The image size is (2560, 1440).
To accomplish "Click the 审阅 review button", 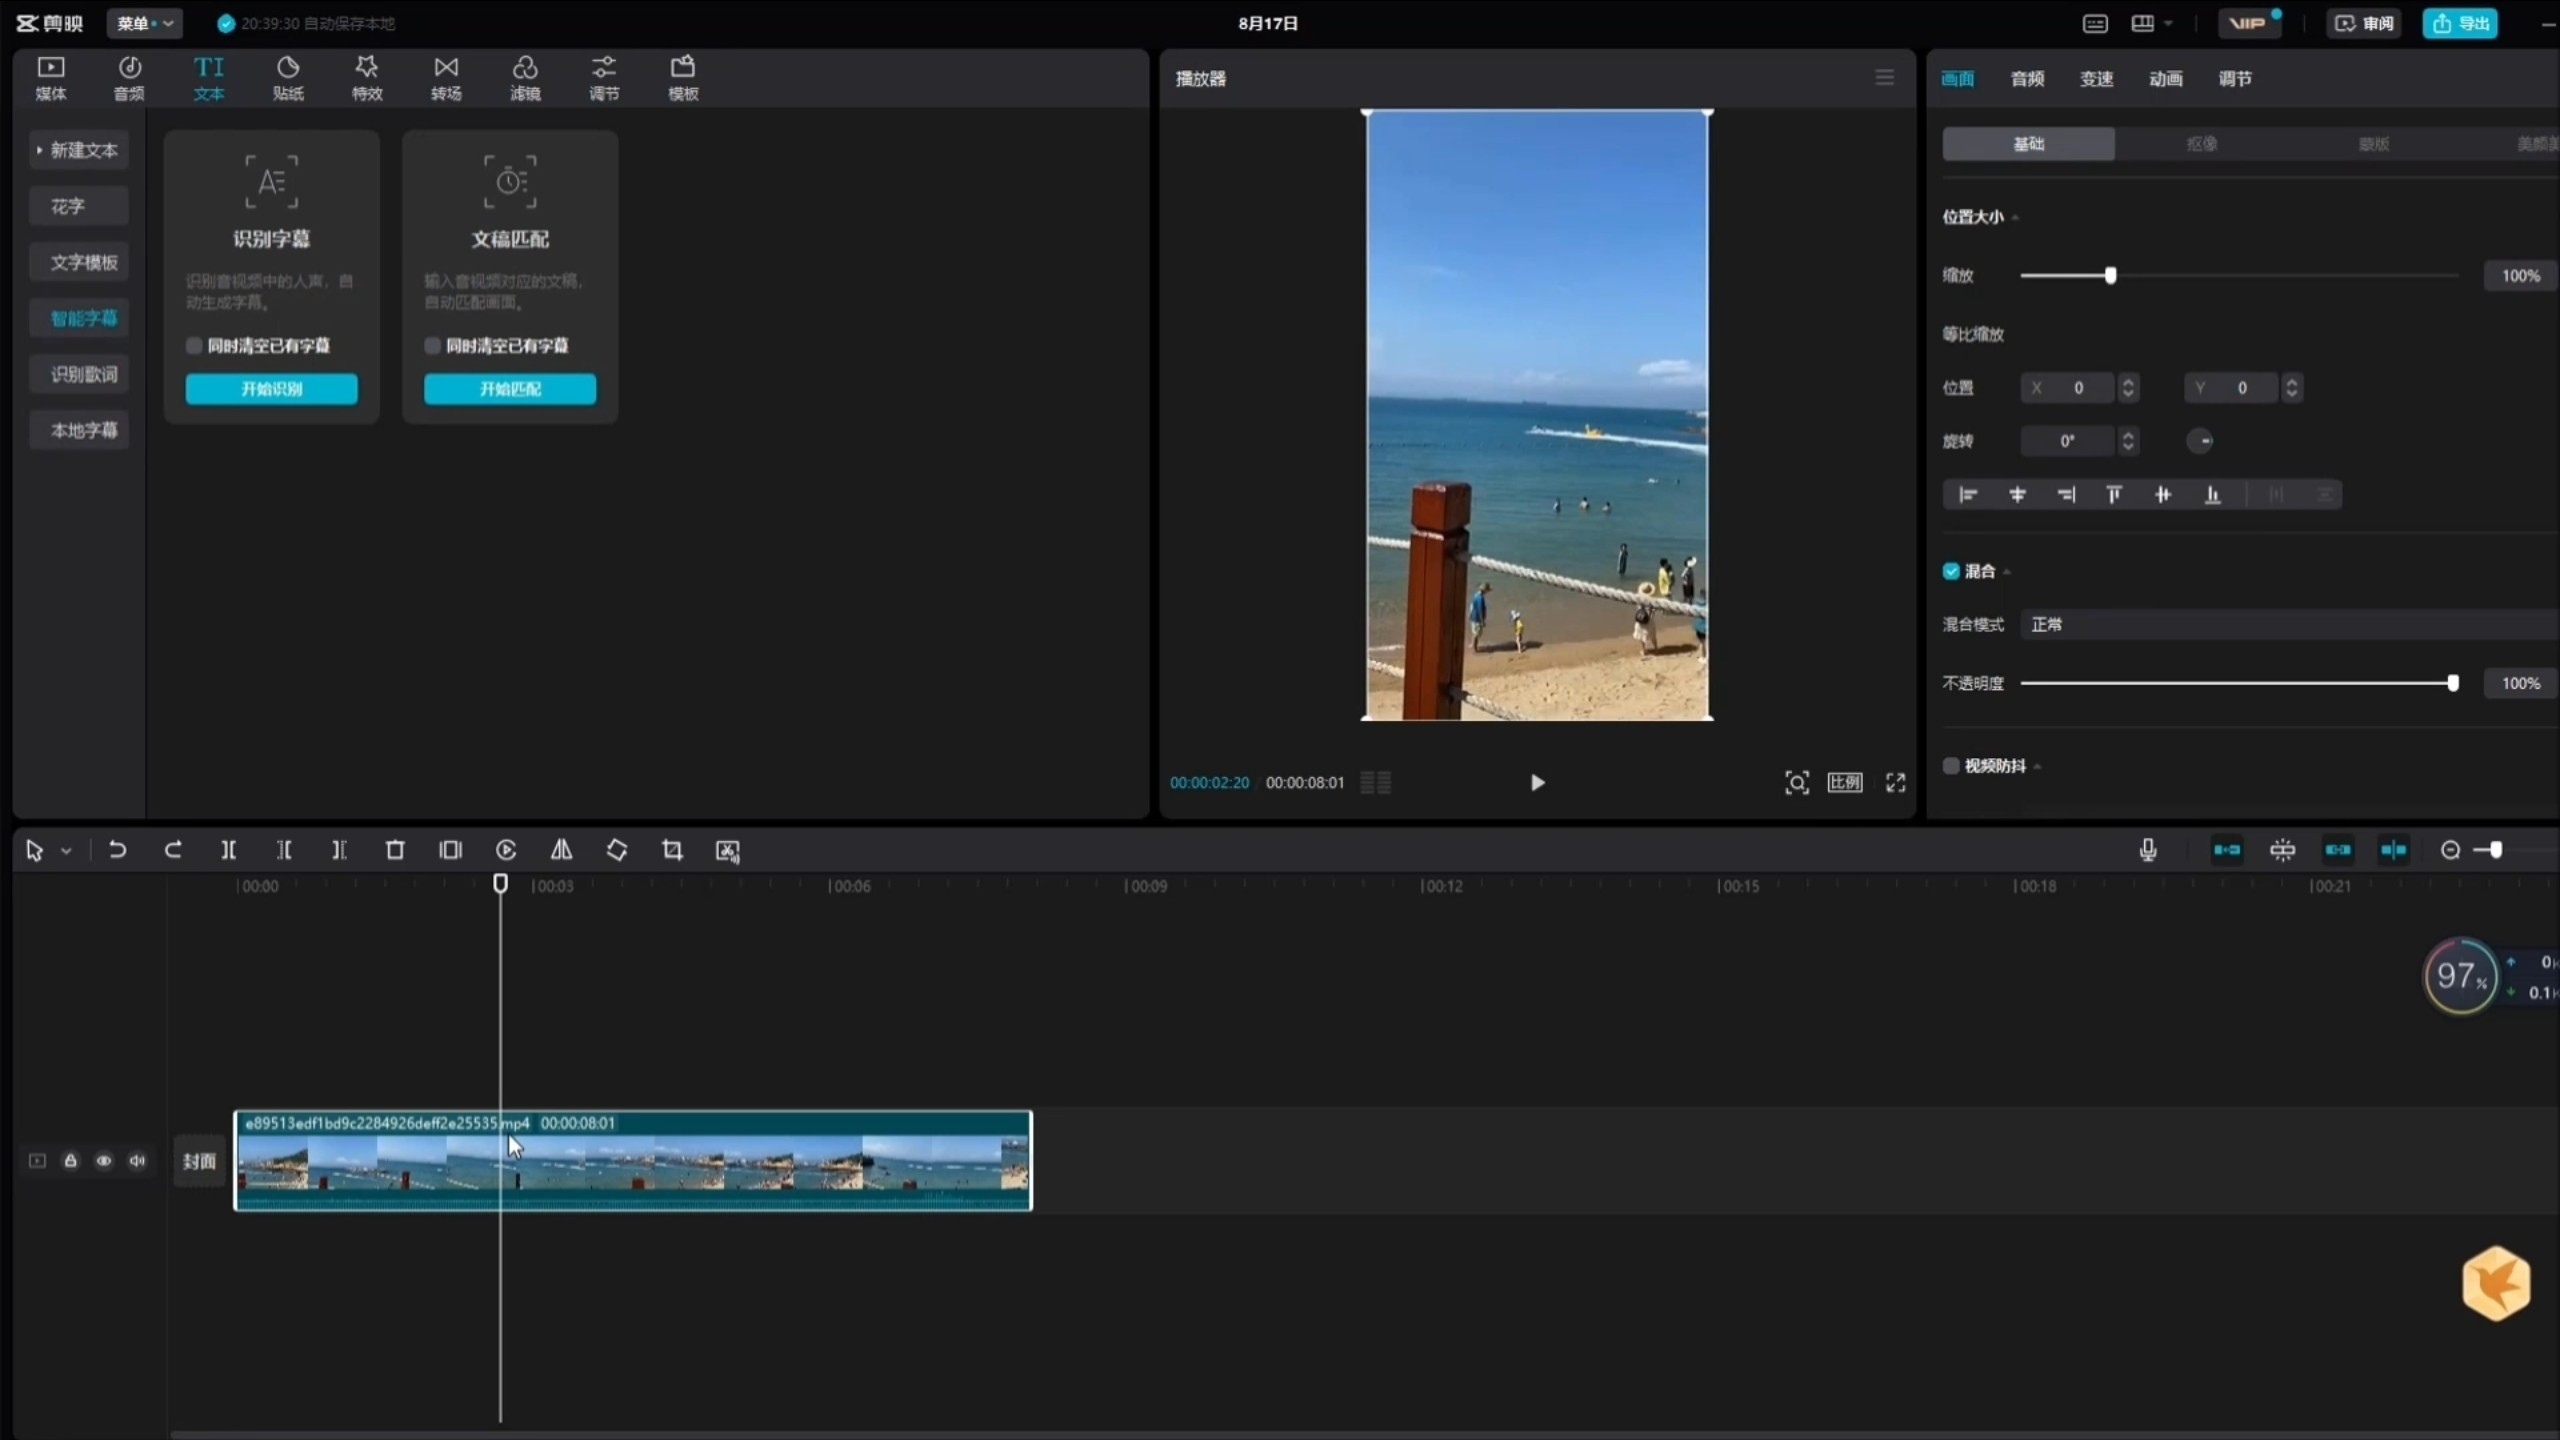I will click(x=2364, y=23).
